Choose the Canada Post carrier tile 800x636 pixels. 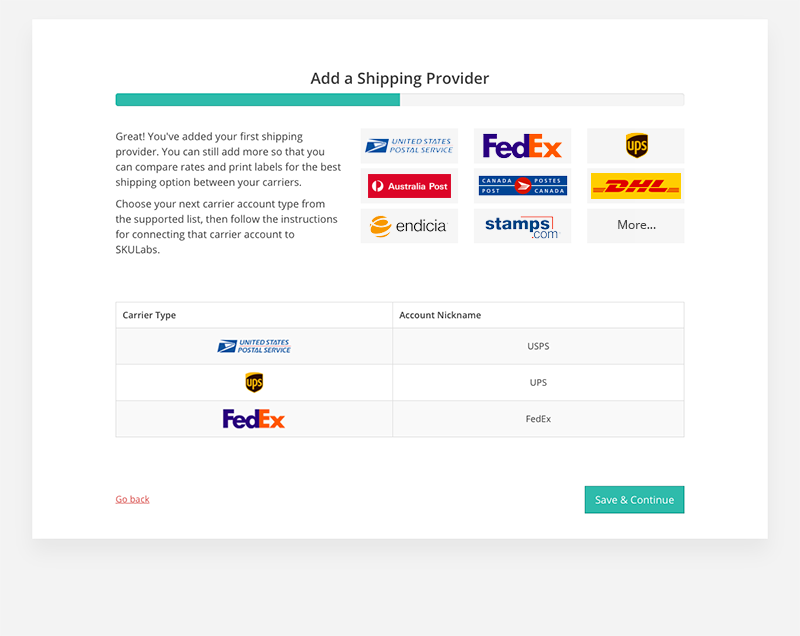522,186
